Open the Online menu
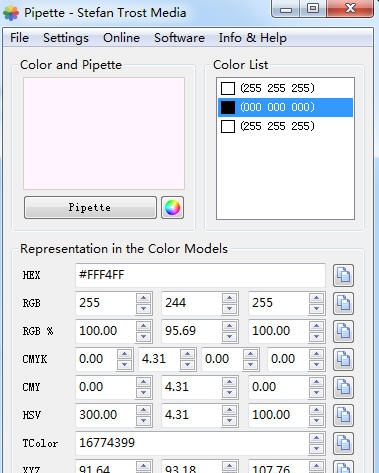The height and width of the screenshot is (473, 379). [121, 38]
